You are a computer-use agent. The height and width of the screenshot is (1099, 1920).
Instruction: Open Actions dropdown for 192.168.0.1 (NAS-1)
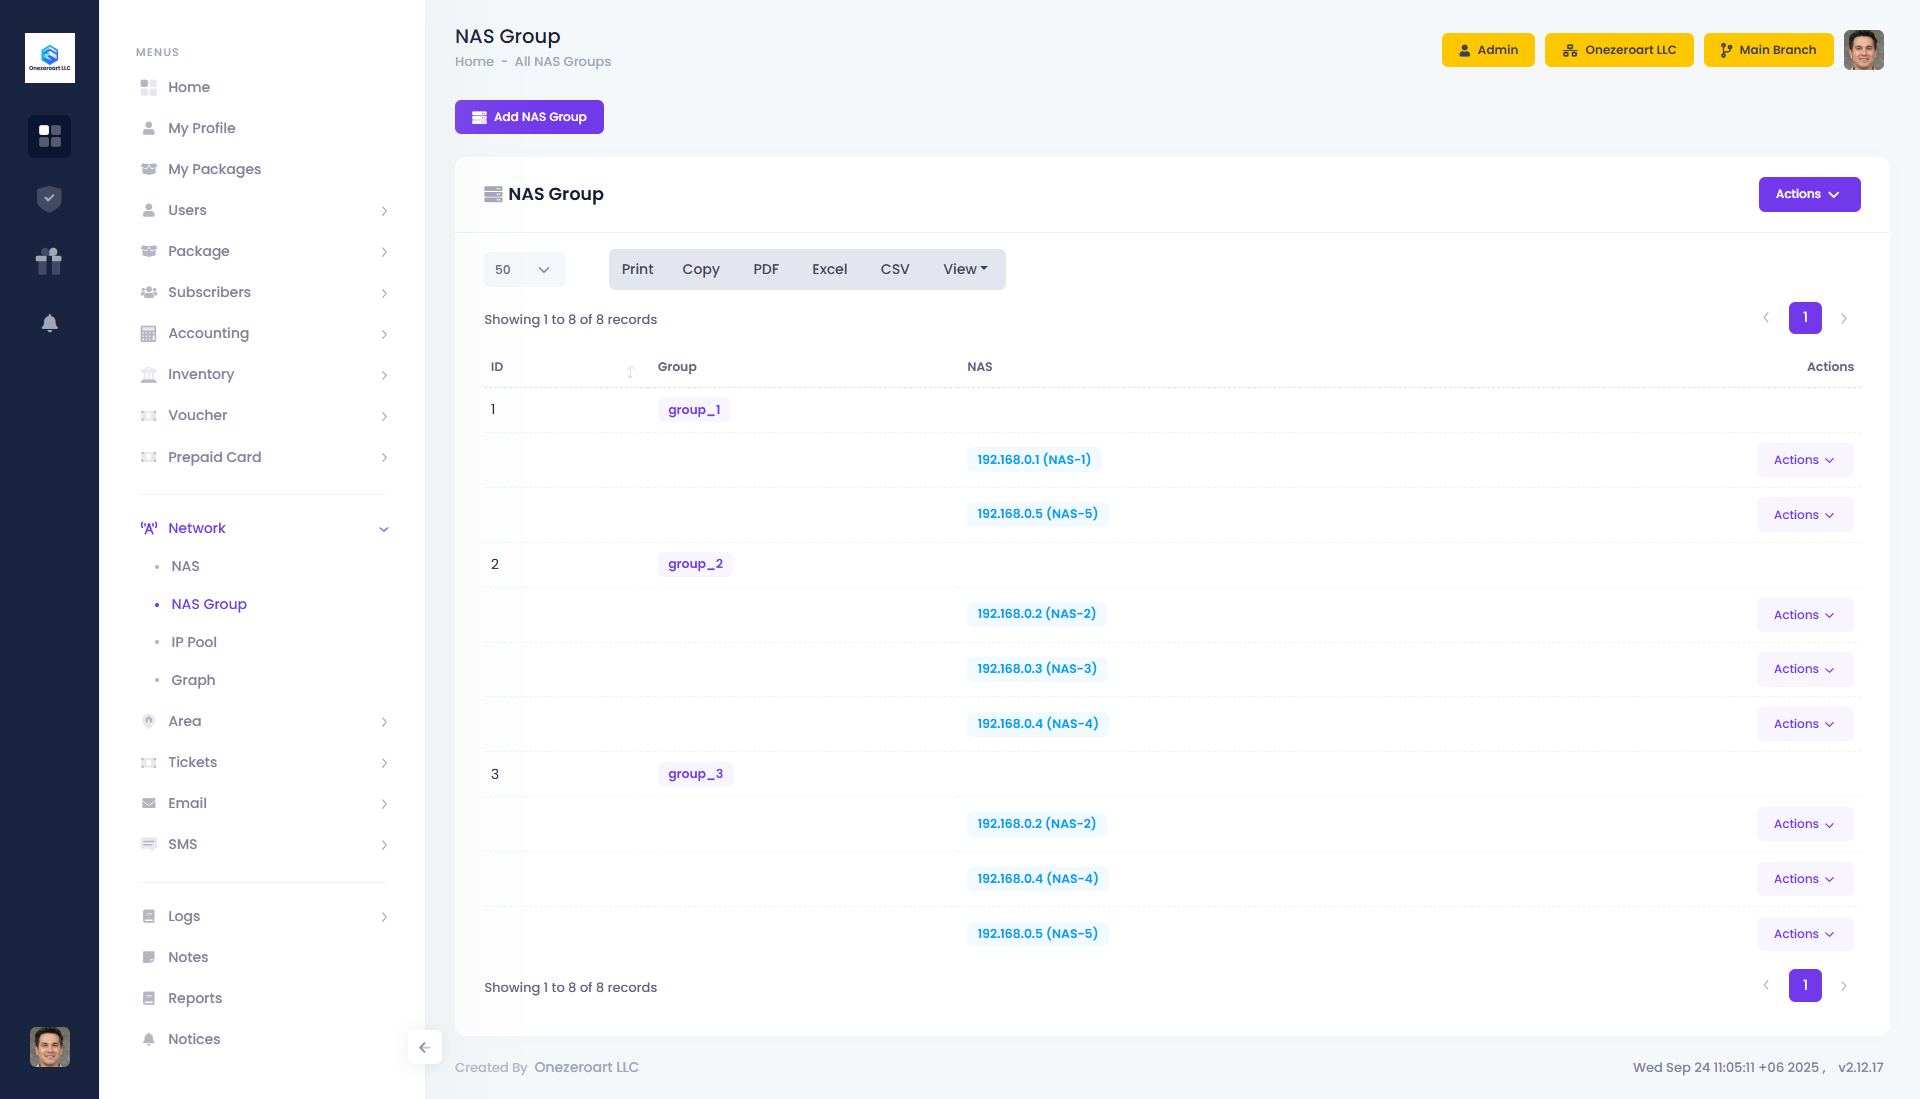tap(1804, 460)
